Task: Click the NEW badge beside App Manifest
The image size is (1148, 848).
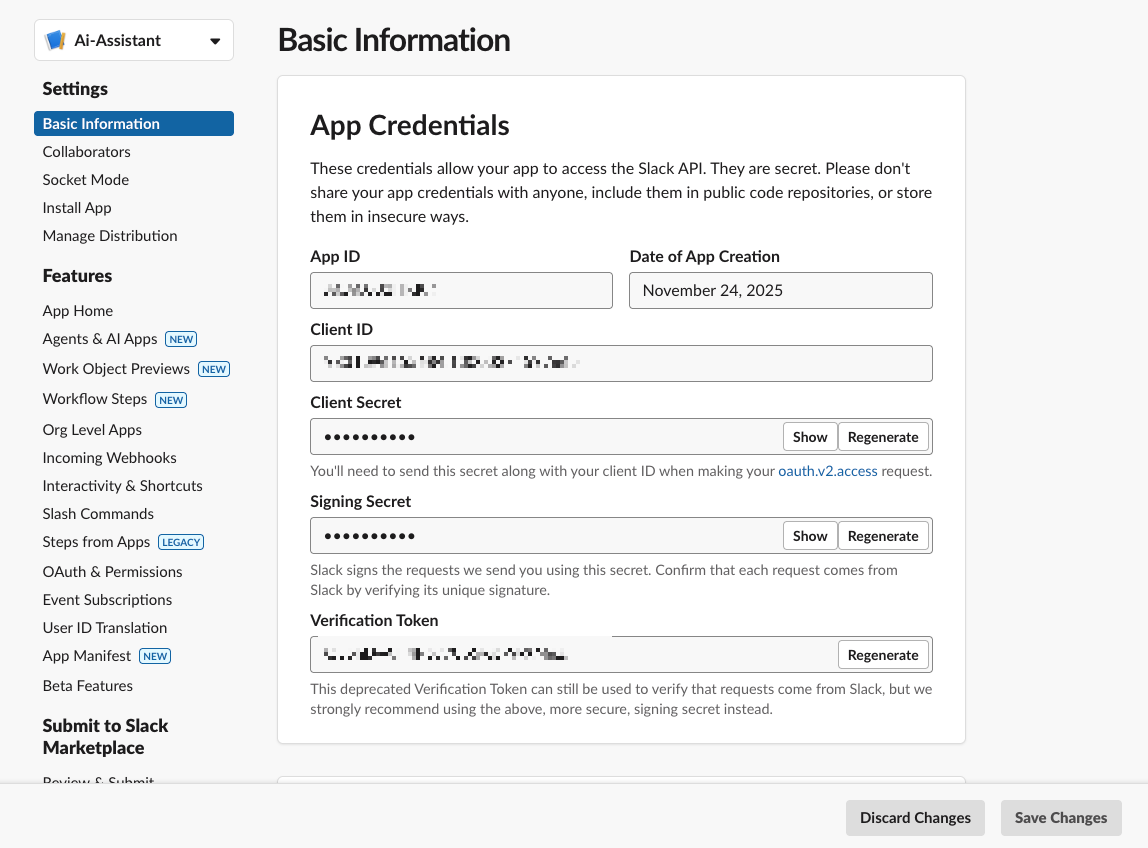Action: [x=155, y=656]
